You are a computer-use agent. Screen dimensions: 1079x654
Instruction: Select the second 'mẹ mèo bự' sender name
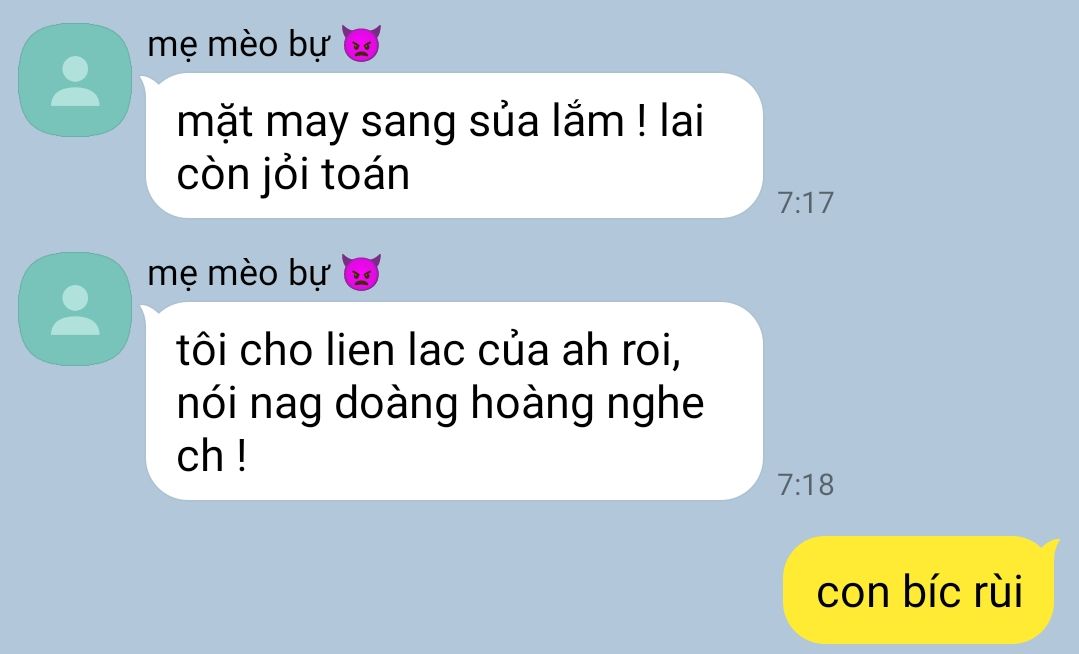[238, 274]
